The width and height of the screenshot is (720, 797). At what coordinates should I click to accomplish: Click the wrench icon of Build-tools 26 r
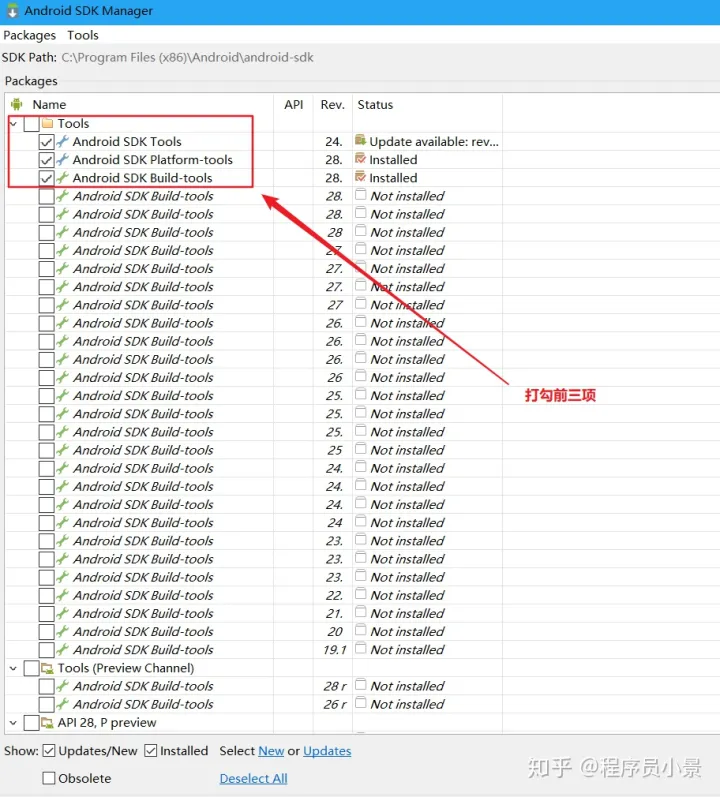click(x=62, y=704)
